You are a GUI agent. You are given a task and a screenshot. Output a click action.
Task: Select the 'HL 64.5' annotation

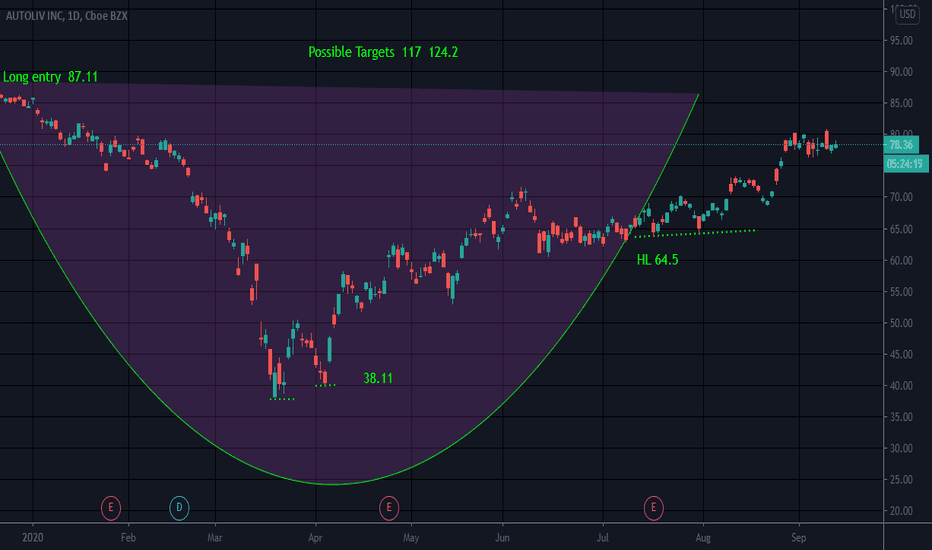657,260
